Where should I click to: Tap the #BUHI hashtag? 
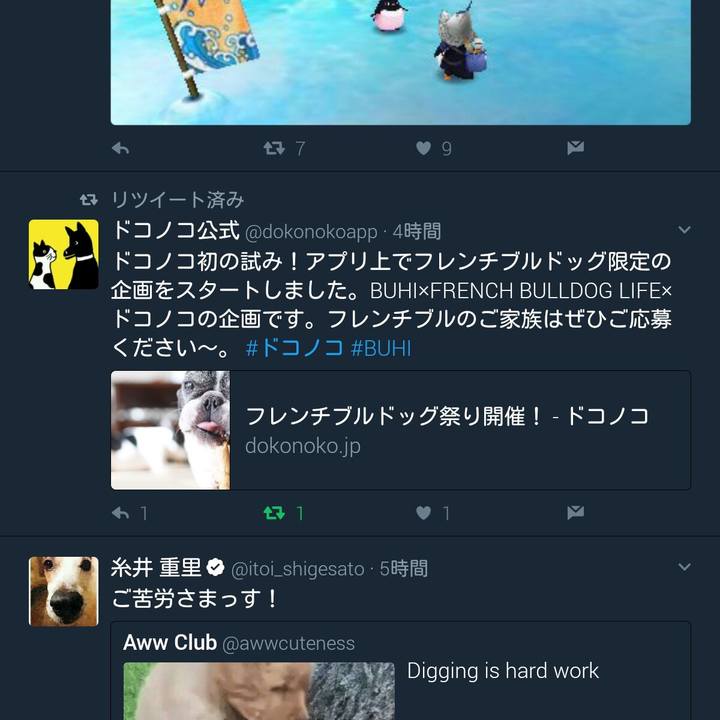(x=381, y=348)
